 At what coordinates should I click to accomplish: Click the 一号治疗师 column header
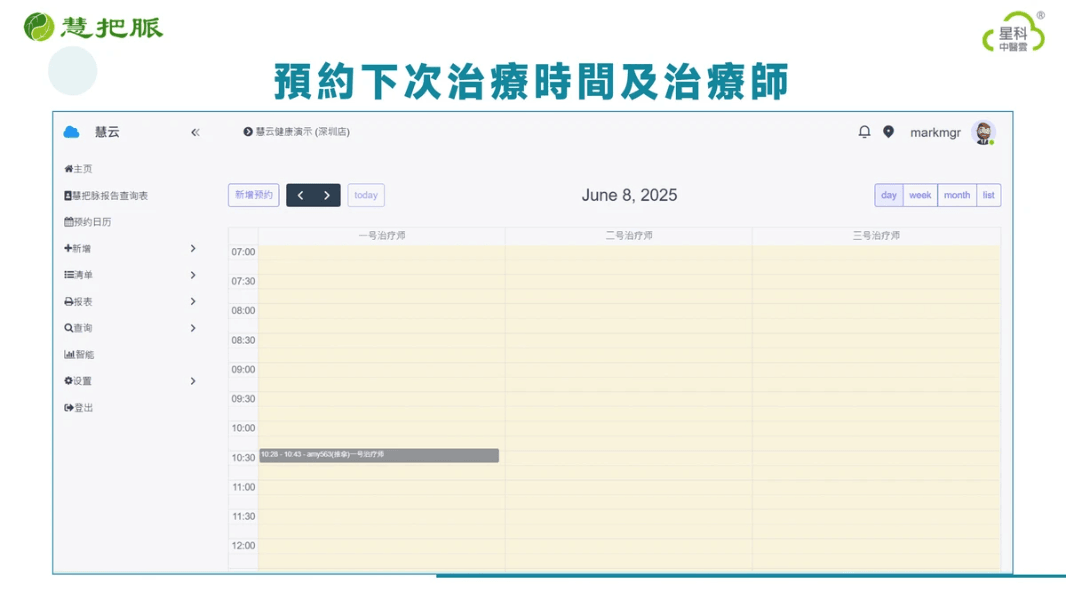[x=382, y=236]
